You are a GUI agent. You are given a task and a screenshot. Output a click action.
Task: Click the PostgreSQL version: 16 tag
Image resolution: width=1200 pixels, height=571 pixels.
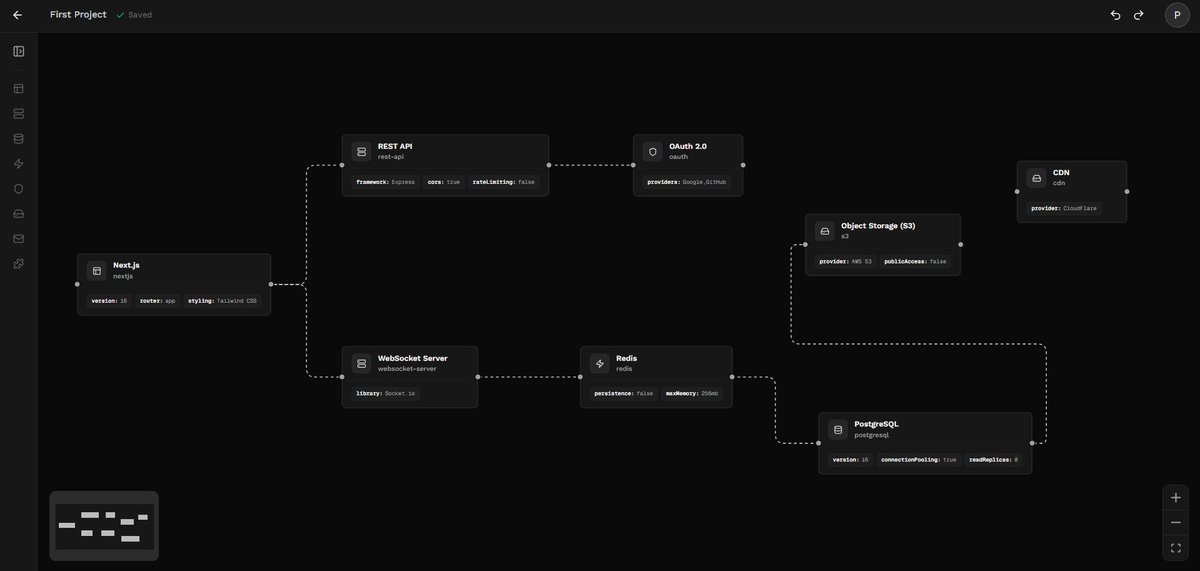[x=850, y=459]
